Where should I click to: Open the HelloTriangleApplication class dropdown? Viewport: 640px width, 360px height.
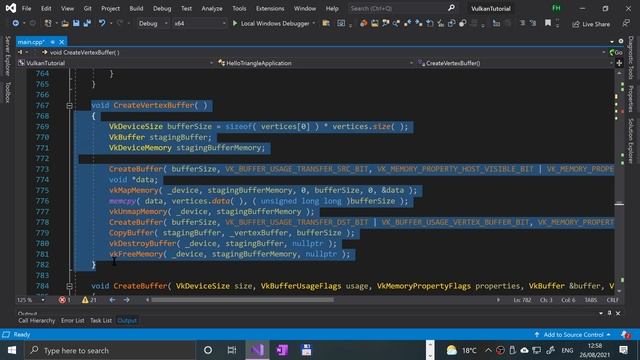click(x=316, y=63)
